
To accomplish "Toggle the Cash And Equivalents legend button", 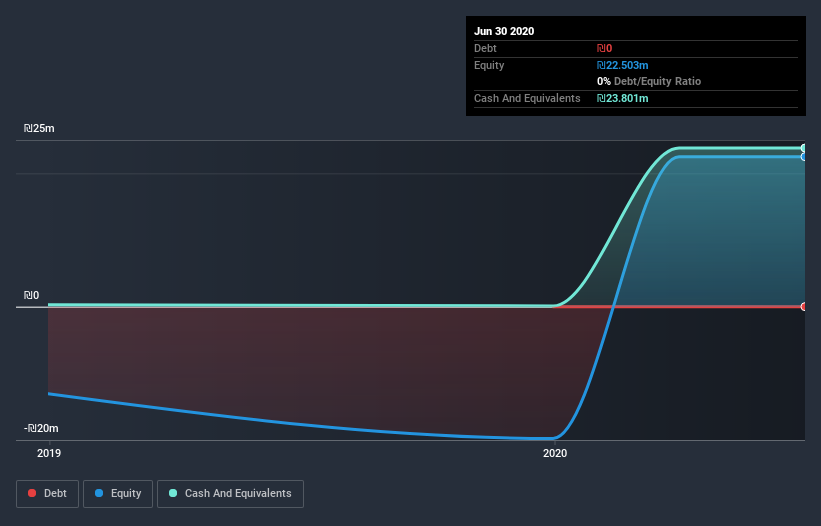I will 230,494.
